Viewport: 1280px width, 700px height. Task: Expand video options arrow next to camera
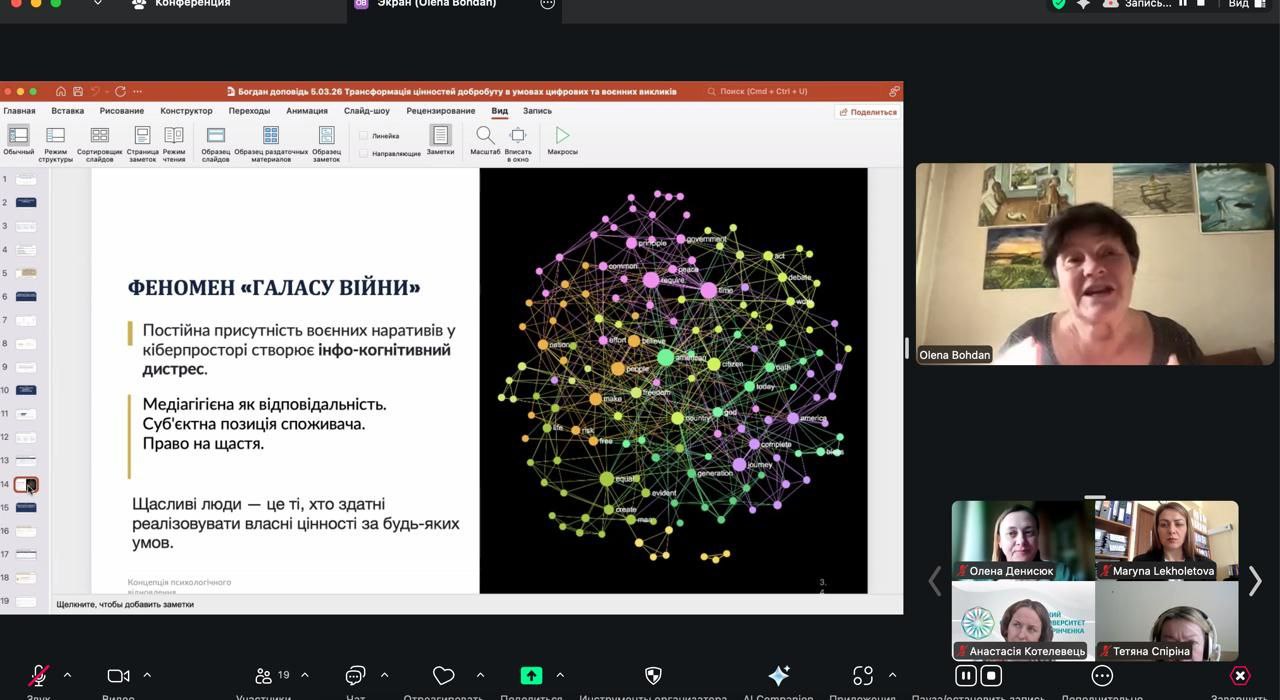tap(147, 675)
